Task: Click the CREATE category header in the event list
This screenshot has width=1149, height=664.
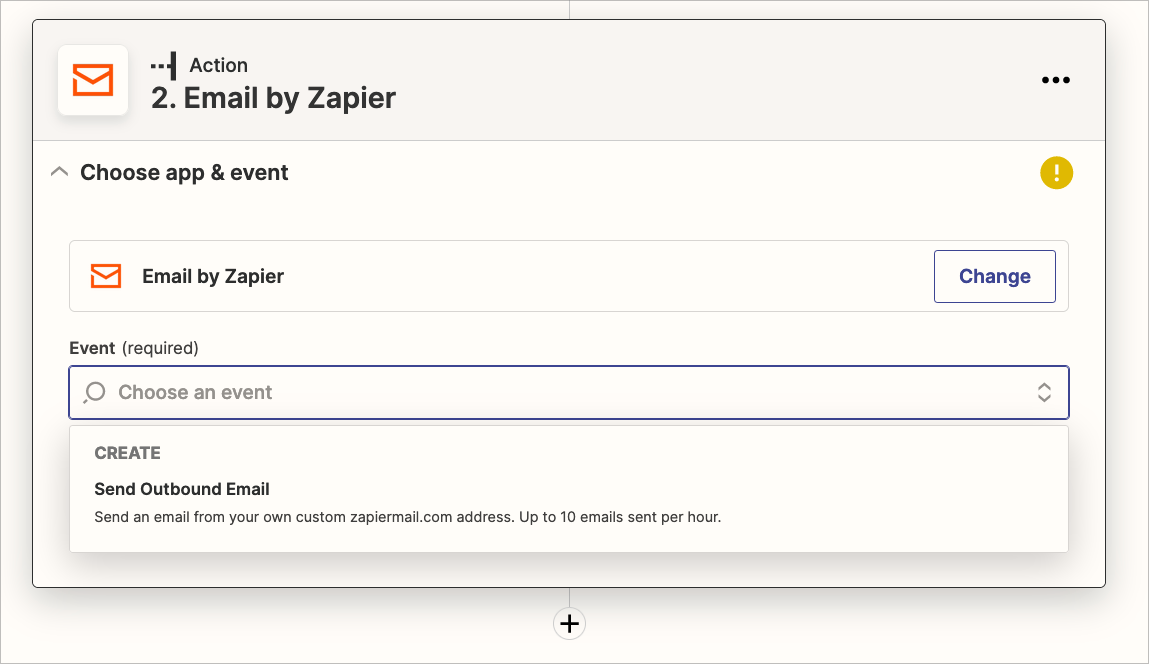Action: pos(127,453)
